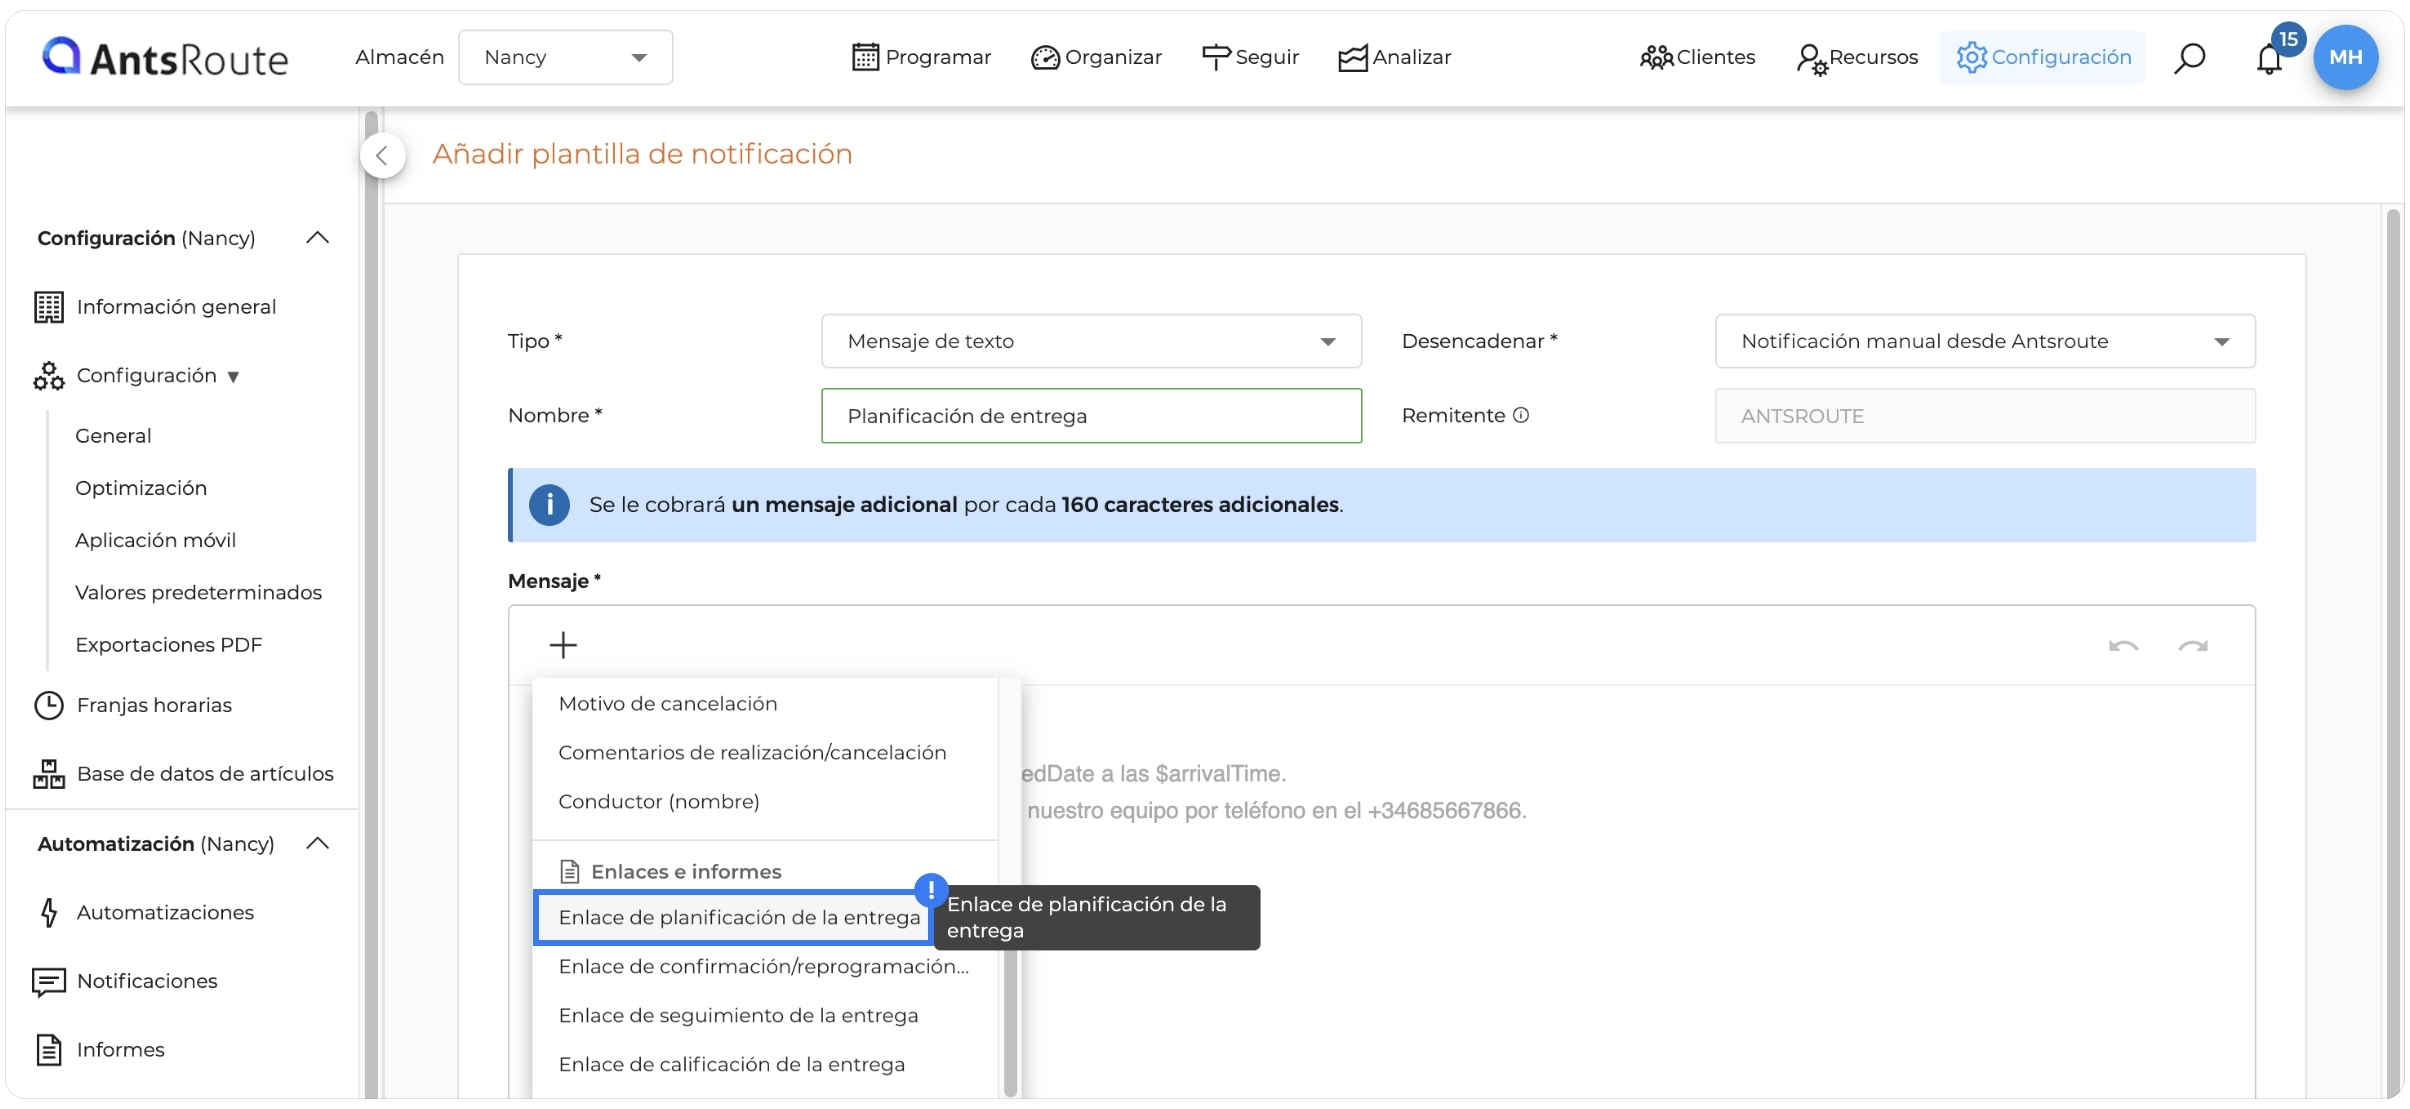Open Valores predeterminados settings
This screenshot has width=2410, height=1109.
pos(199,592)
